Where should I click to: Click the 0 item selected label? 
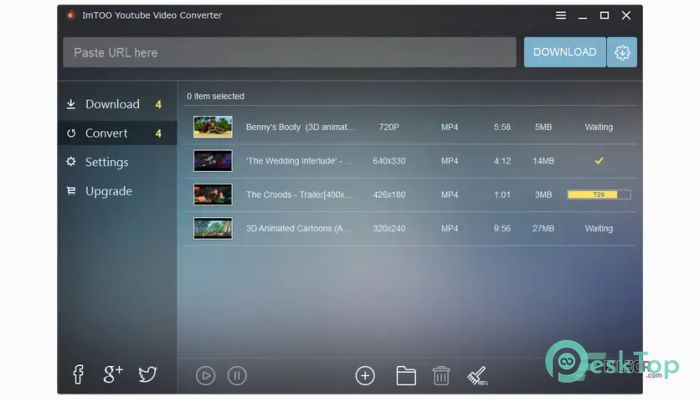pos(215,96)
